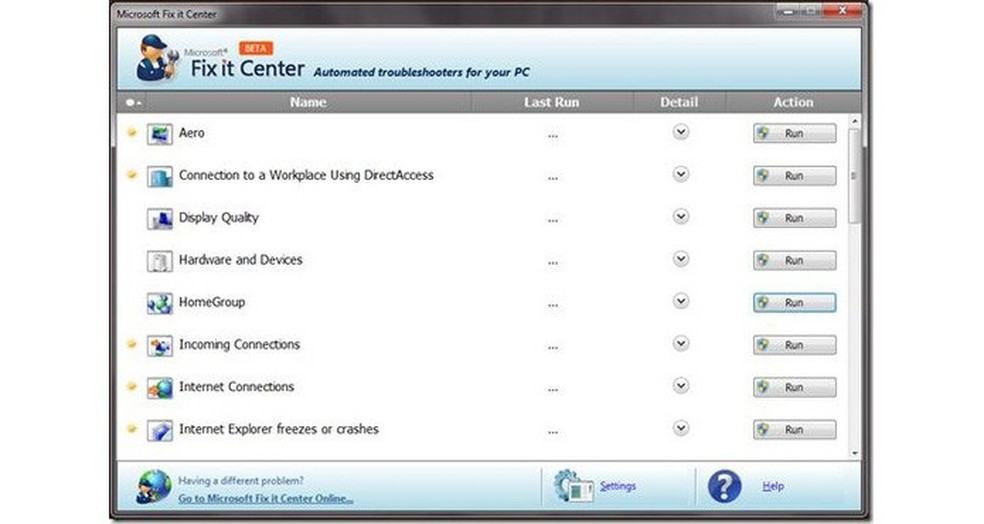Select the HomeGroup row name

point(211,302)
